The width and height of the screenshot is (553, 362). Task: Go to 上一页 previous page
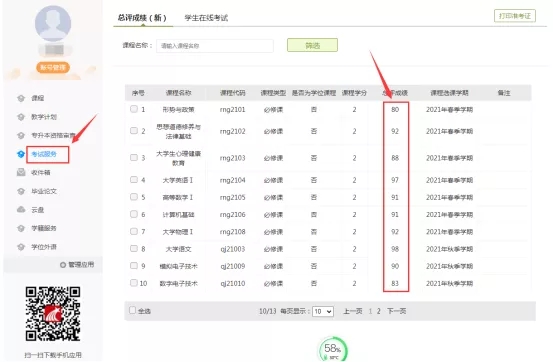353,311
